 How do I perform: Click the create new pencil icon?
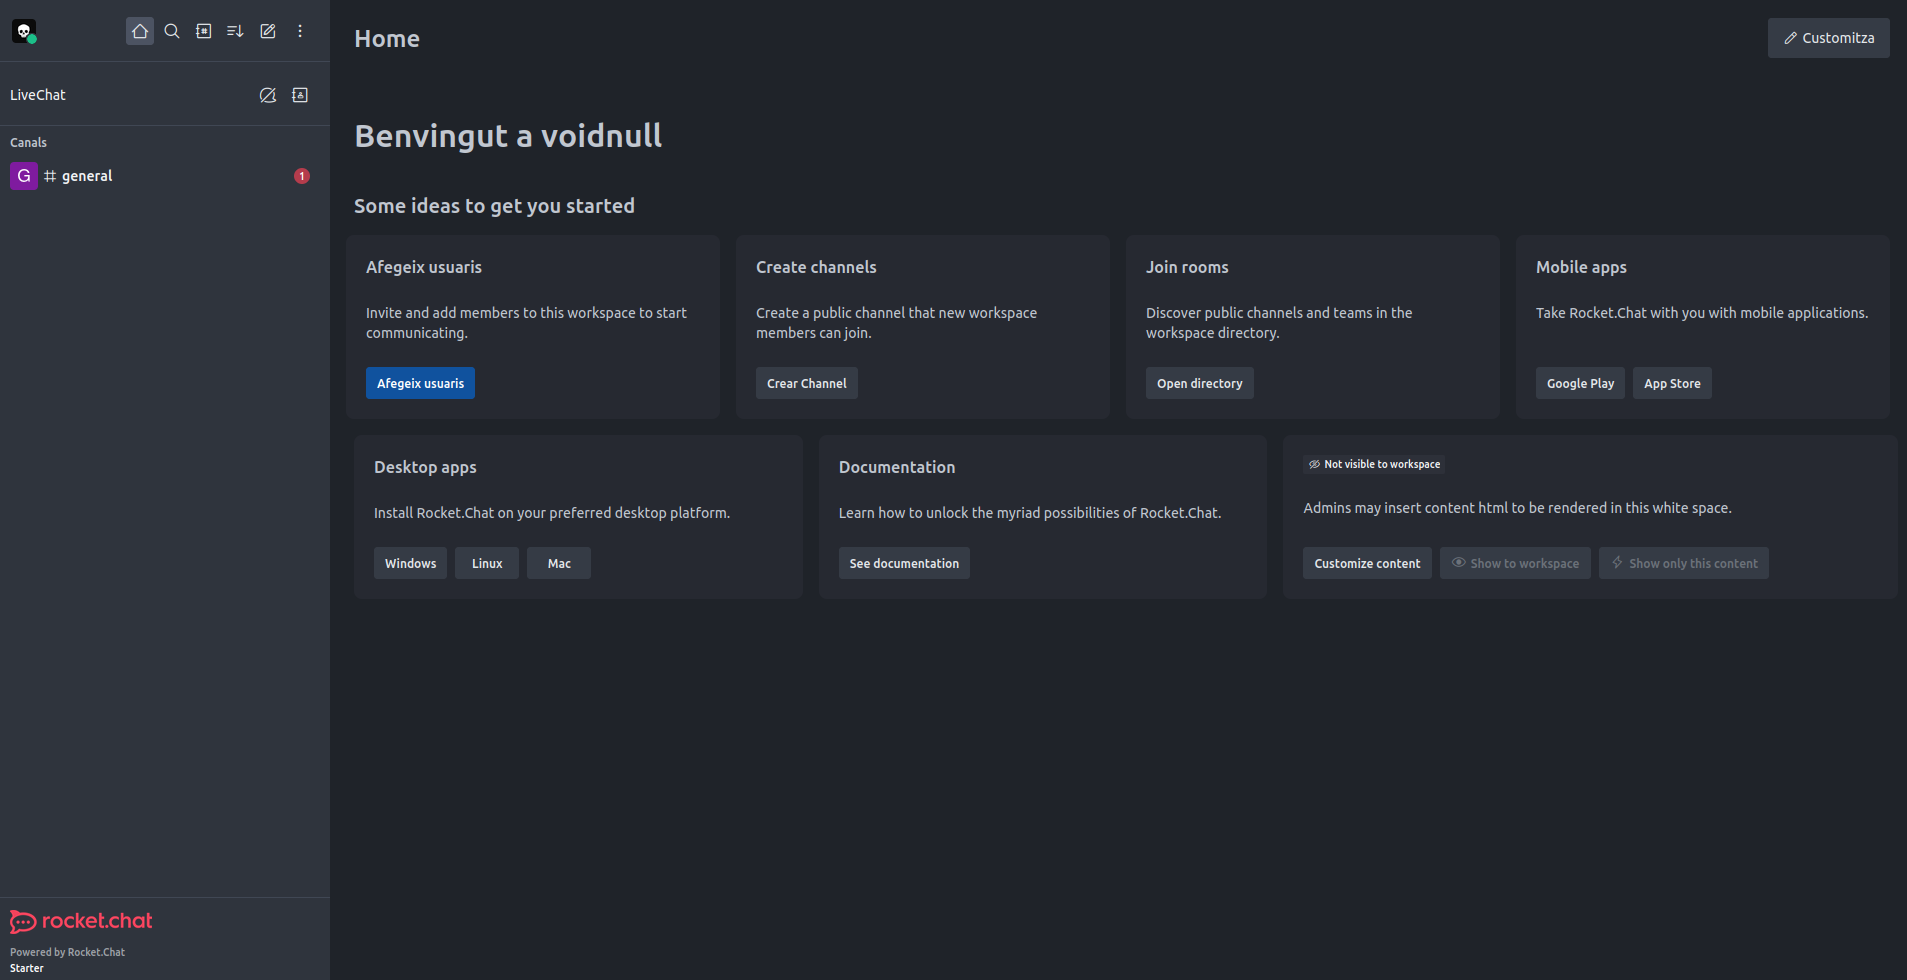coord(268,31)
